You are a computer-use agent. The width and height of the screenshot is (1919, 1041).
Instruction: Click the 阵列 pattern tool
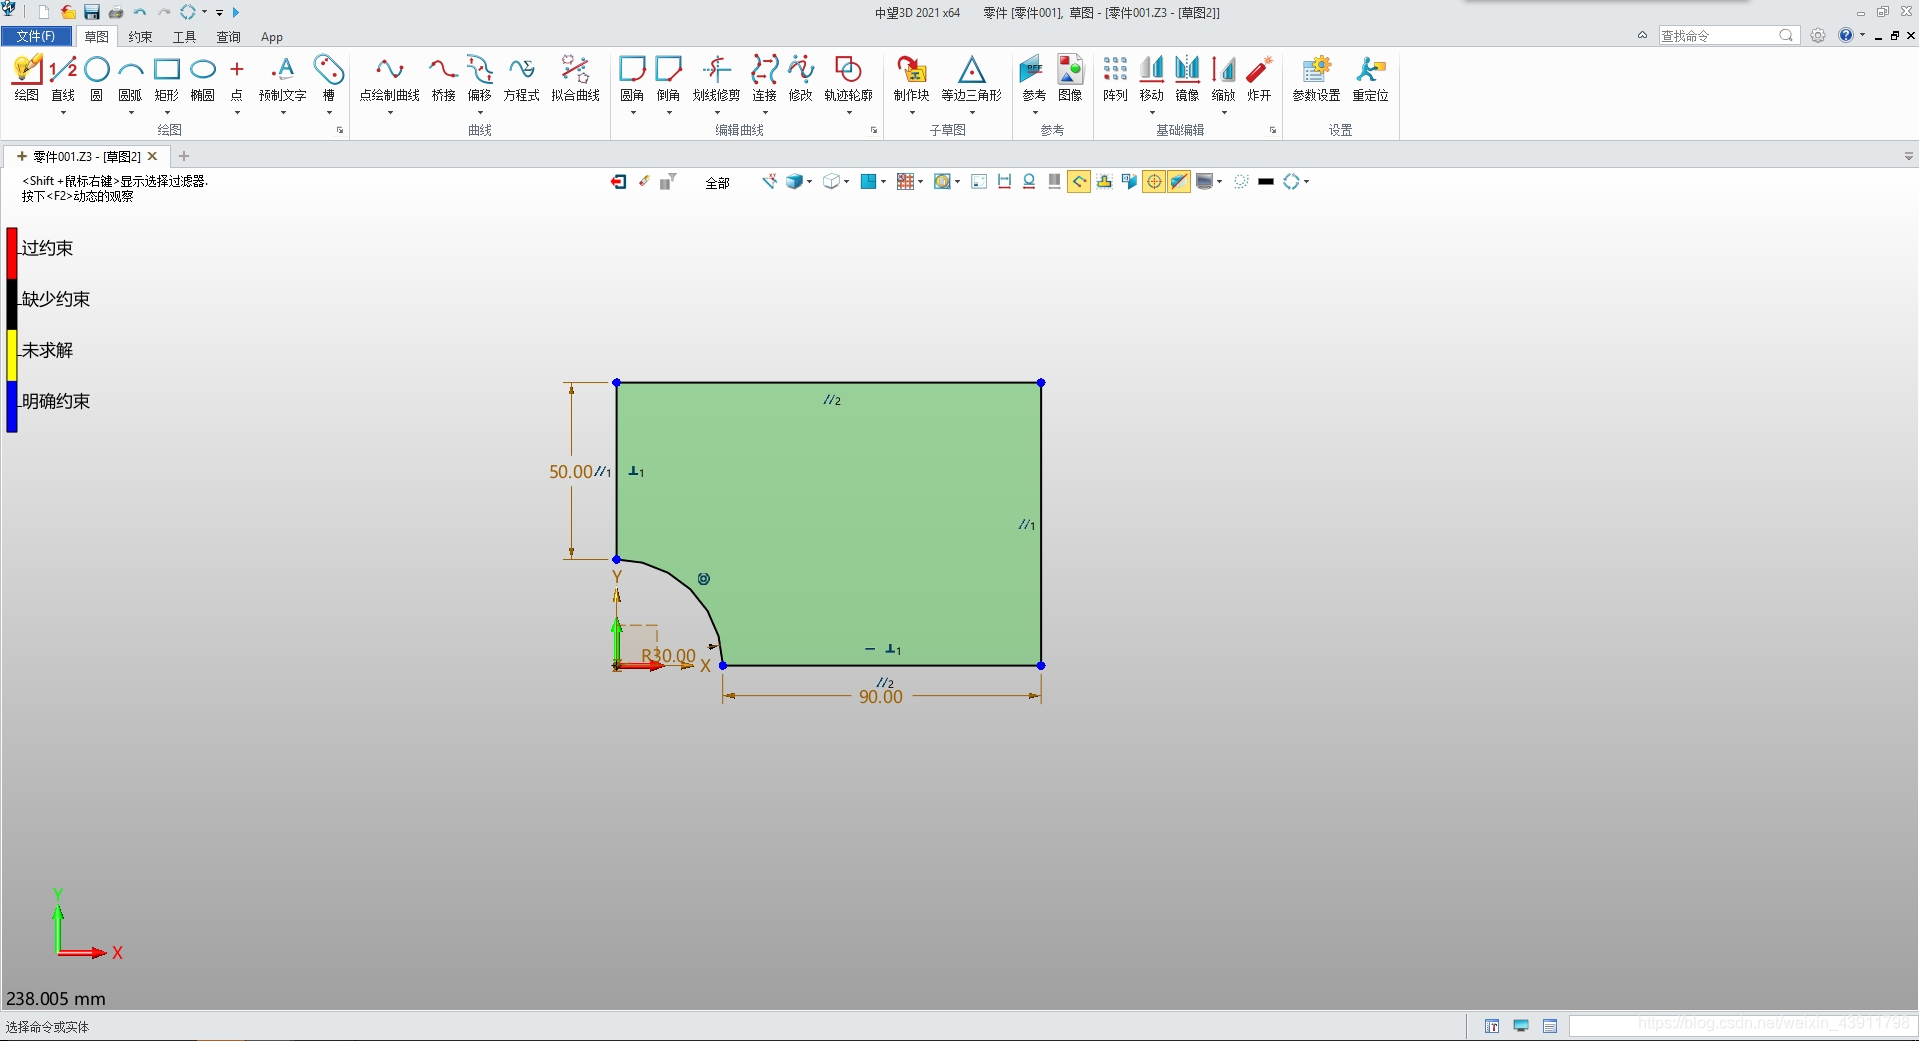1116,78
